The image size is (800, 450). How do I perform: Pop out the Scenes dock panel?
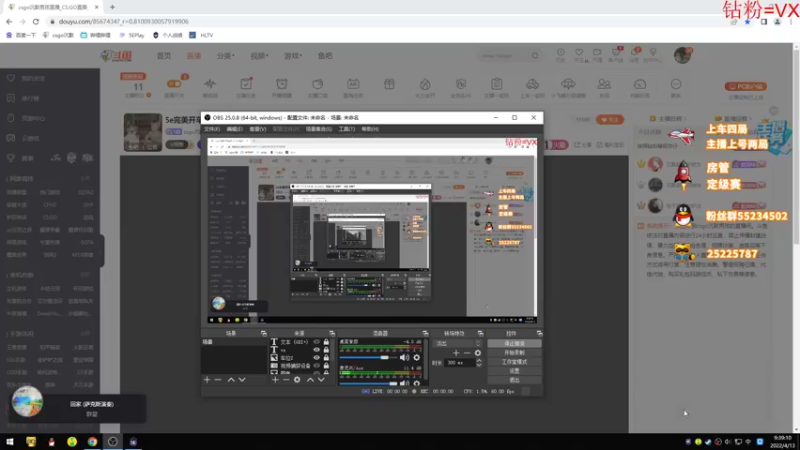coord(264,333)
